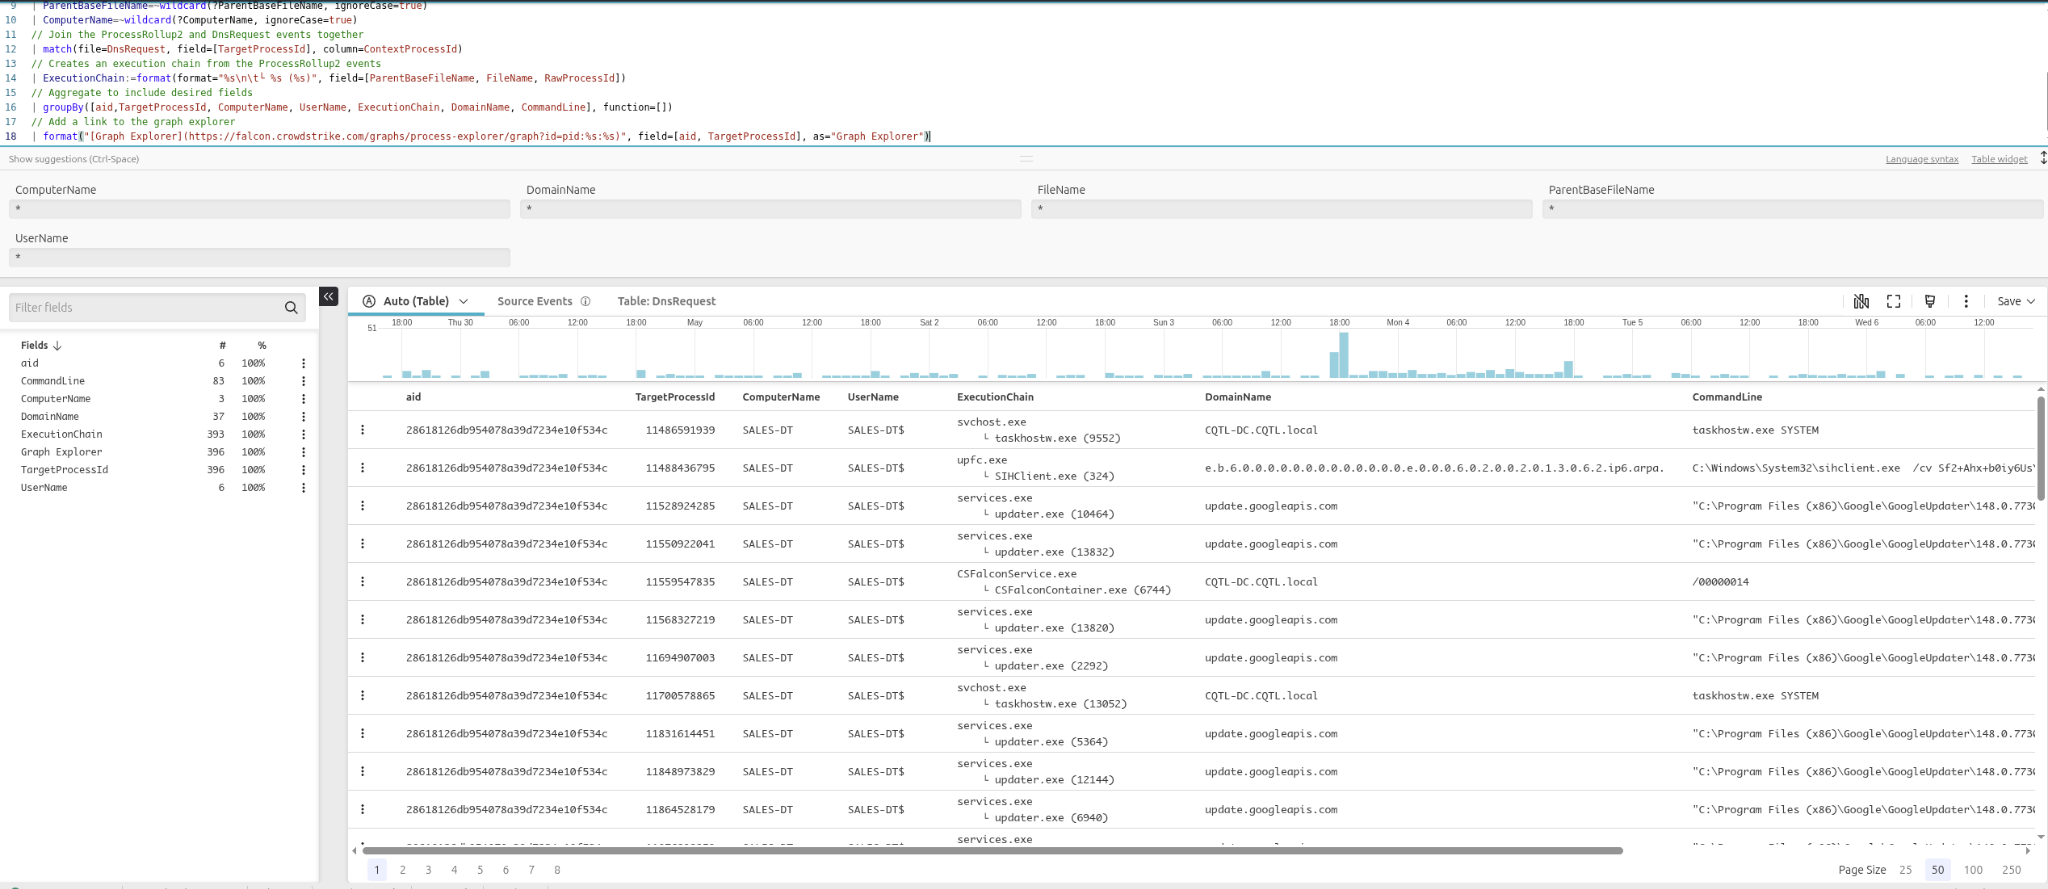Open options menu for aid field
This screenshot has width=2048, height=889.
[303, 364]
